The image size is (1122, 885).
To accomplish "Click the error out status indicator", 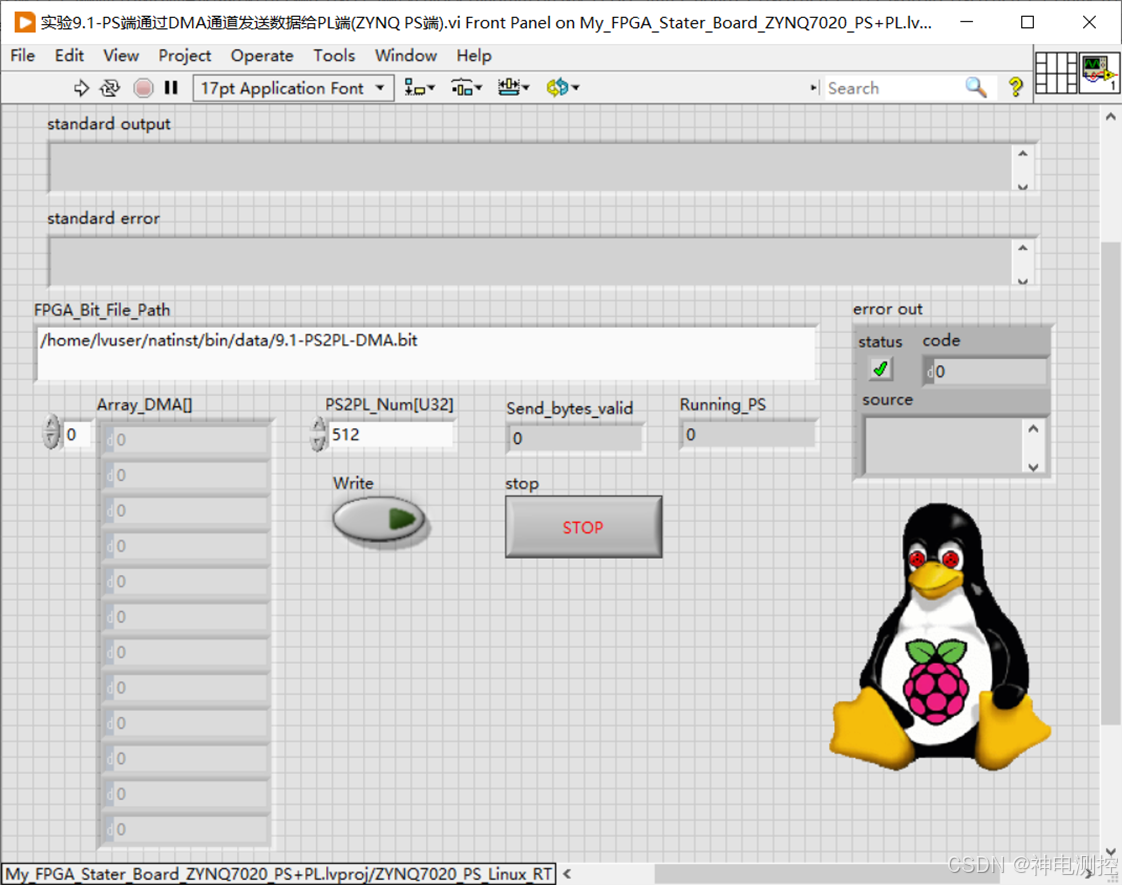I will [881, 369].
